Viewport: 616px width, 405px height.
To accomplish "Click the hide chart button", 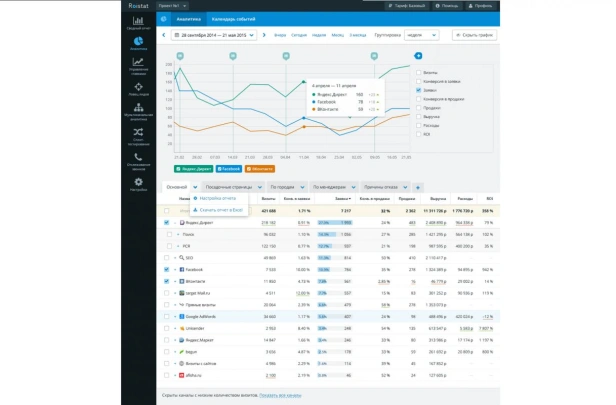I will coord(475,35).
